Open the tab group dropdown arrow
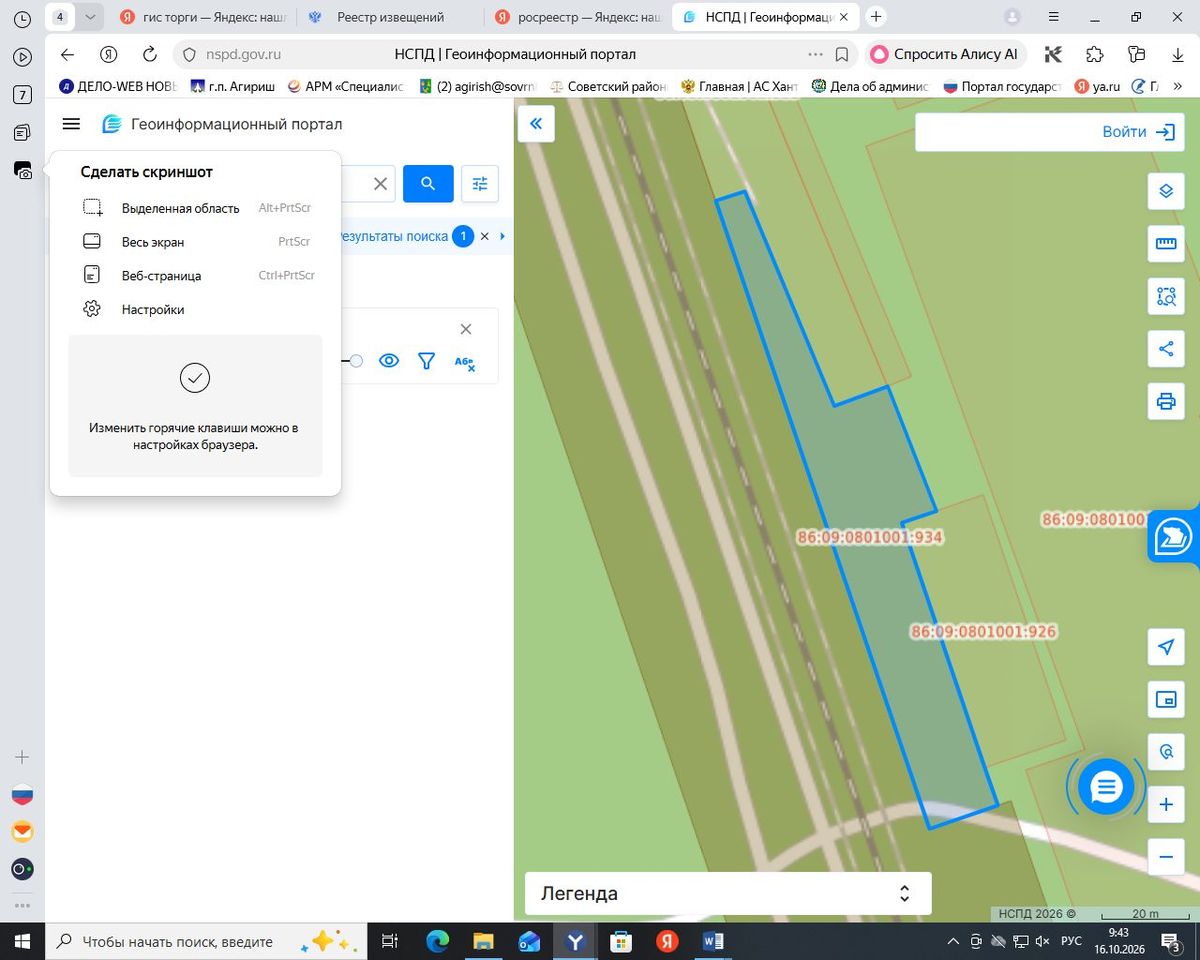 pyautogui.click(x=90, y=17)
